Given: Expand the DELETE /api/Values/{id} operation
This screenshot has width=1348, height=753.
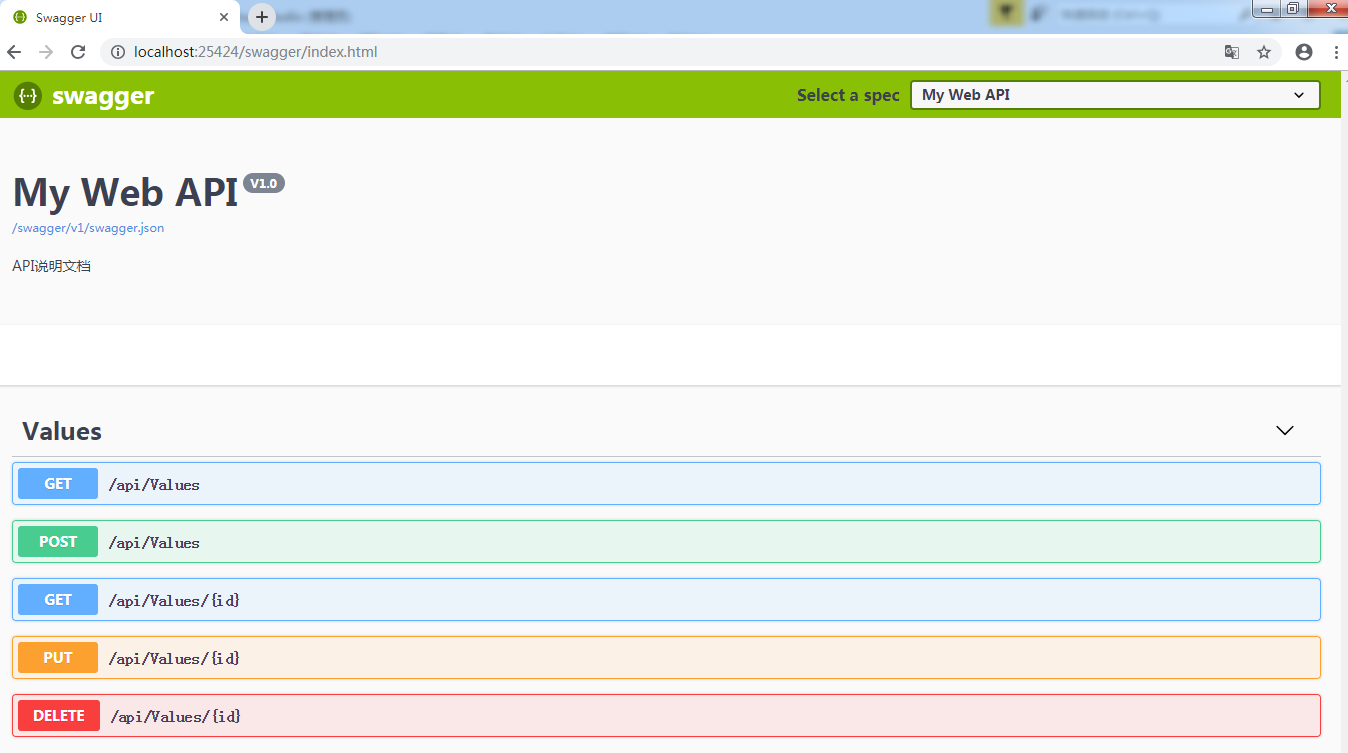Looking at the screenshot, I should pyautogui.click(x=666, y=716).
